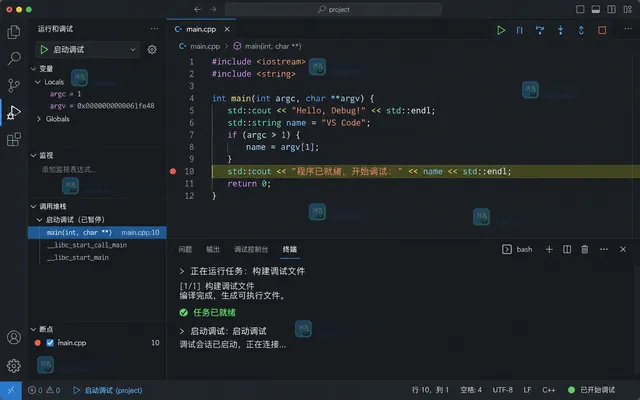
Task: Toggle primary sidebar layout icon
Action: pyautogui.click(x=580, y=9)
